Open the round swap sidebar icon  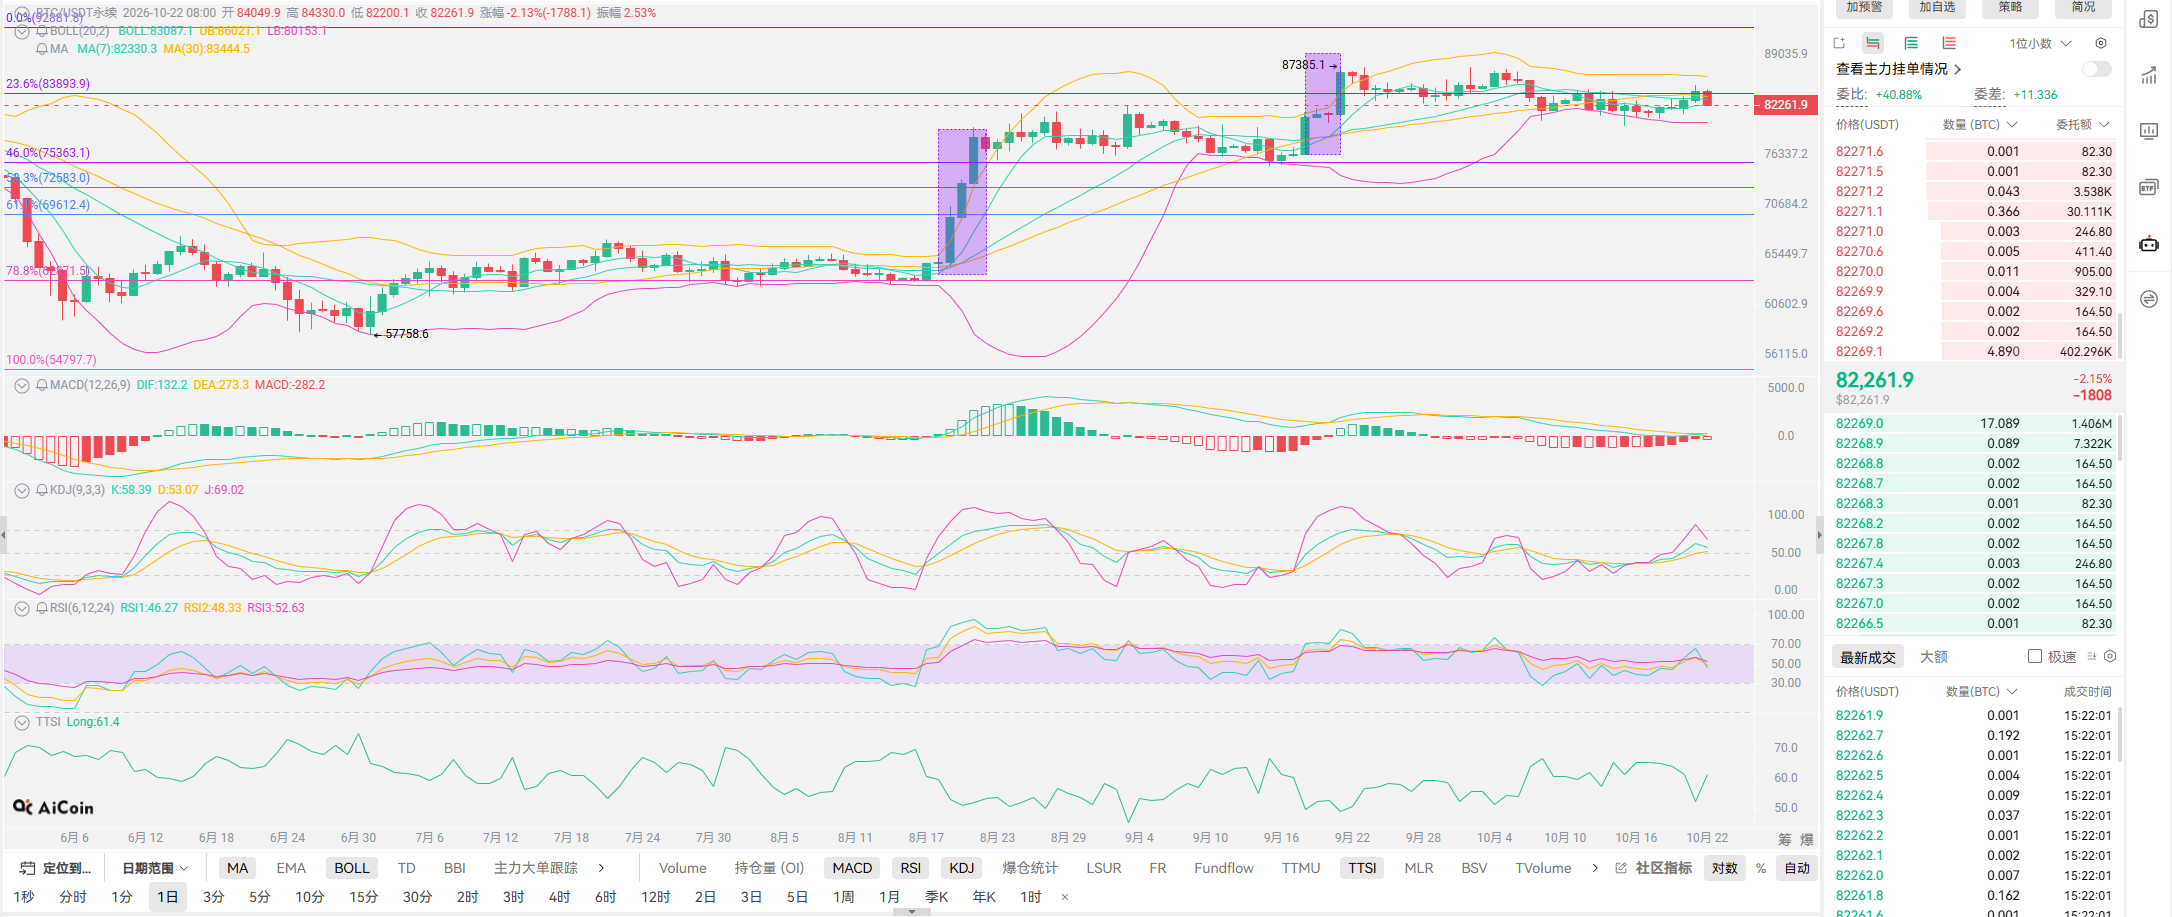[2148, 299]
